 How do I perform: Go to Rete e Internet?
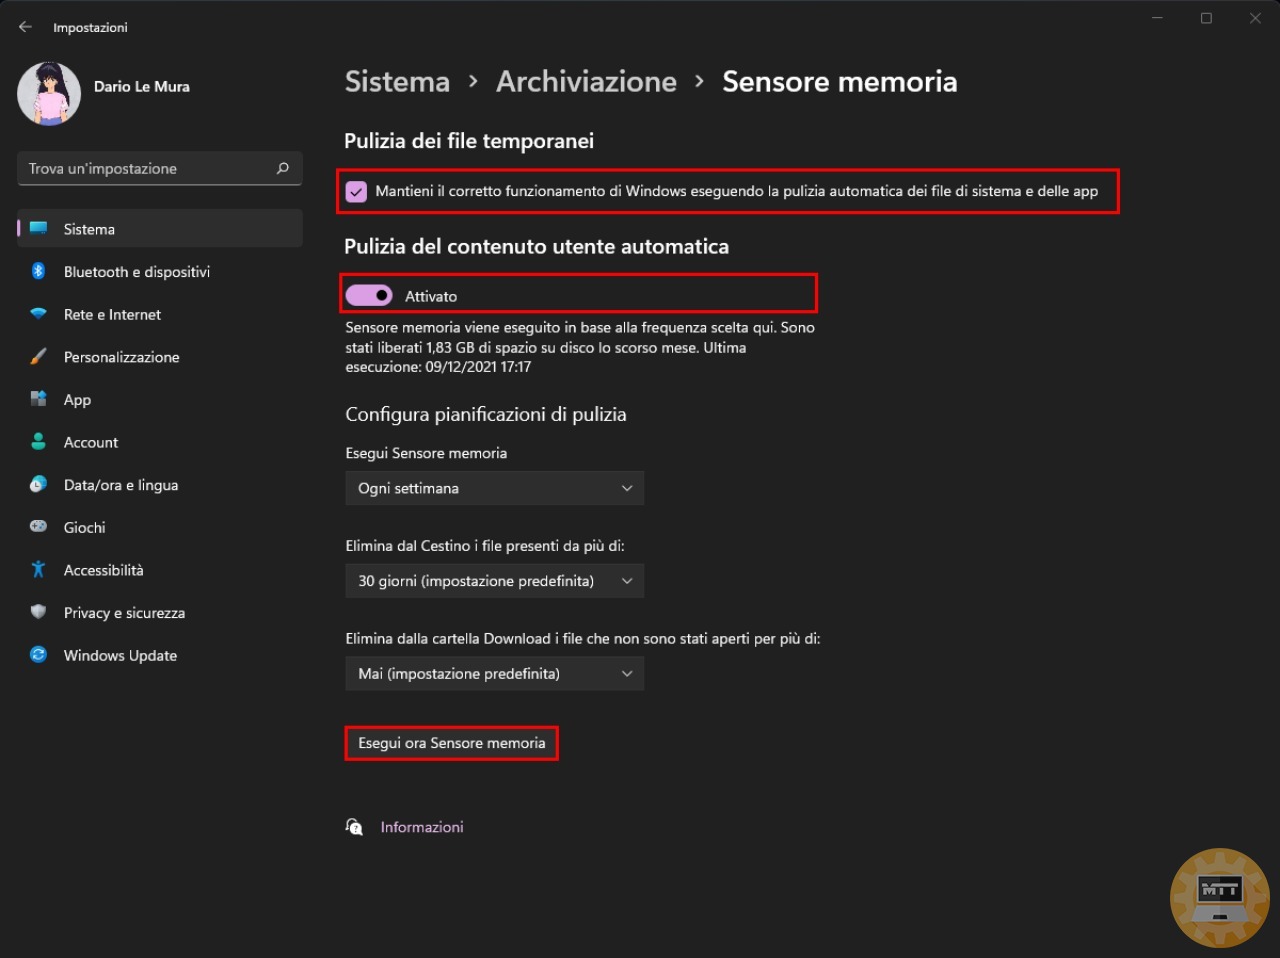(160, 314)
